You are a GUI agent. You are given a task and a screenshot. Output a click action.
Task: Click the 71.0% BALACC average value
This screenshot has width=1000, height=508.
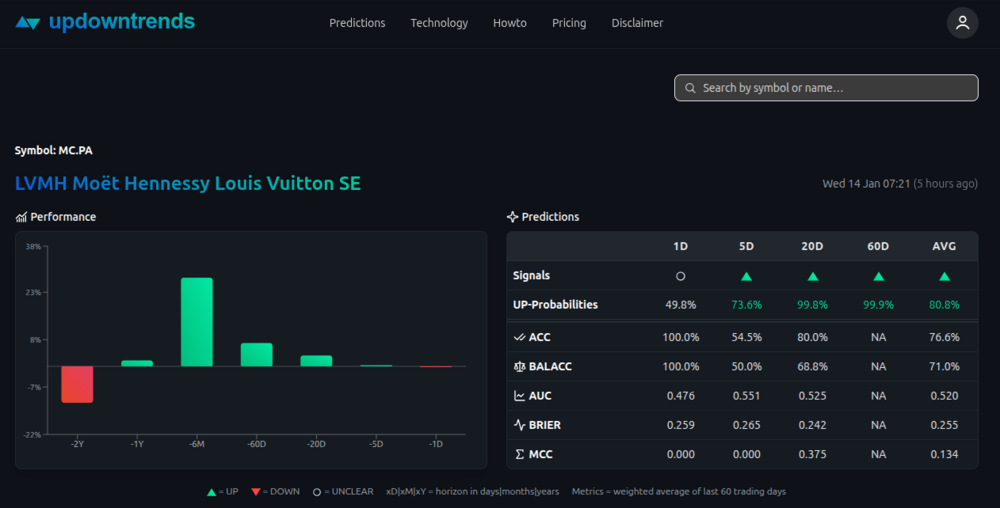[945, 366]
